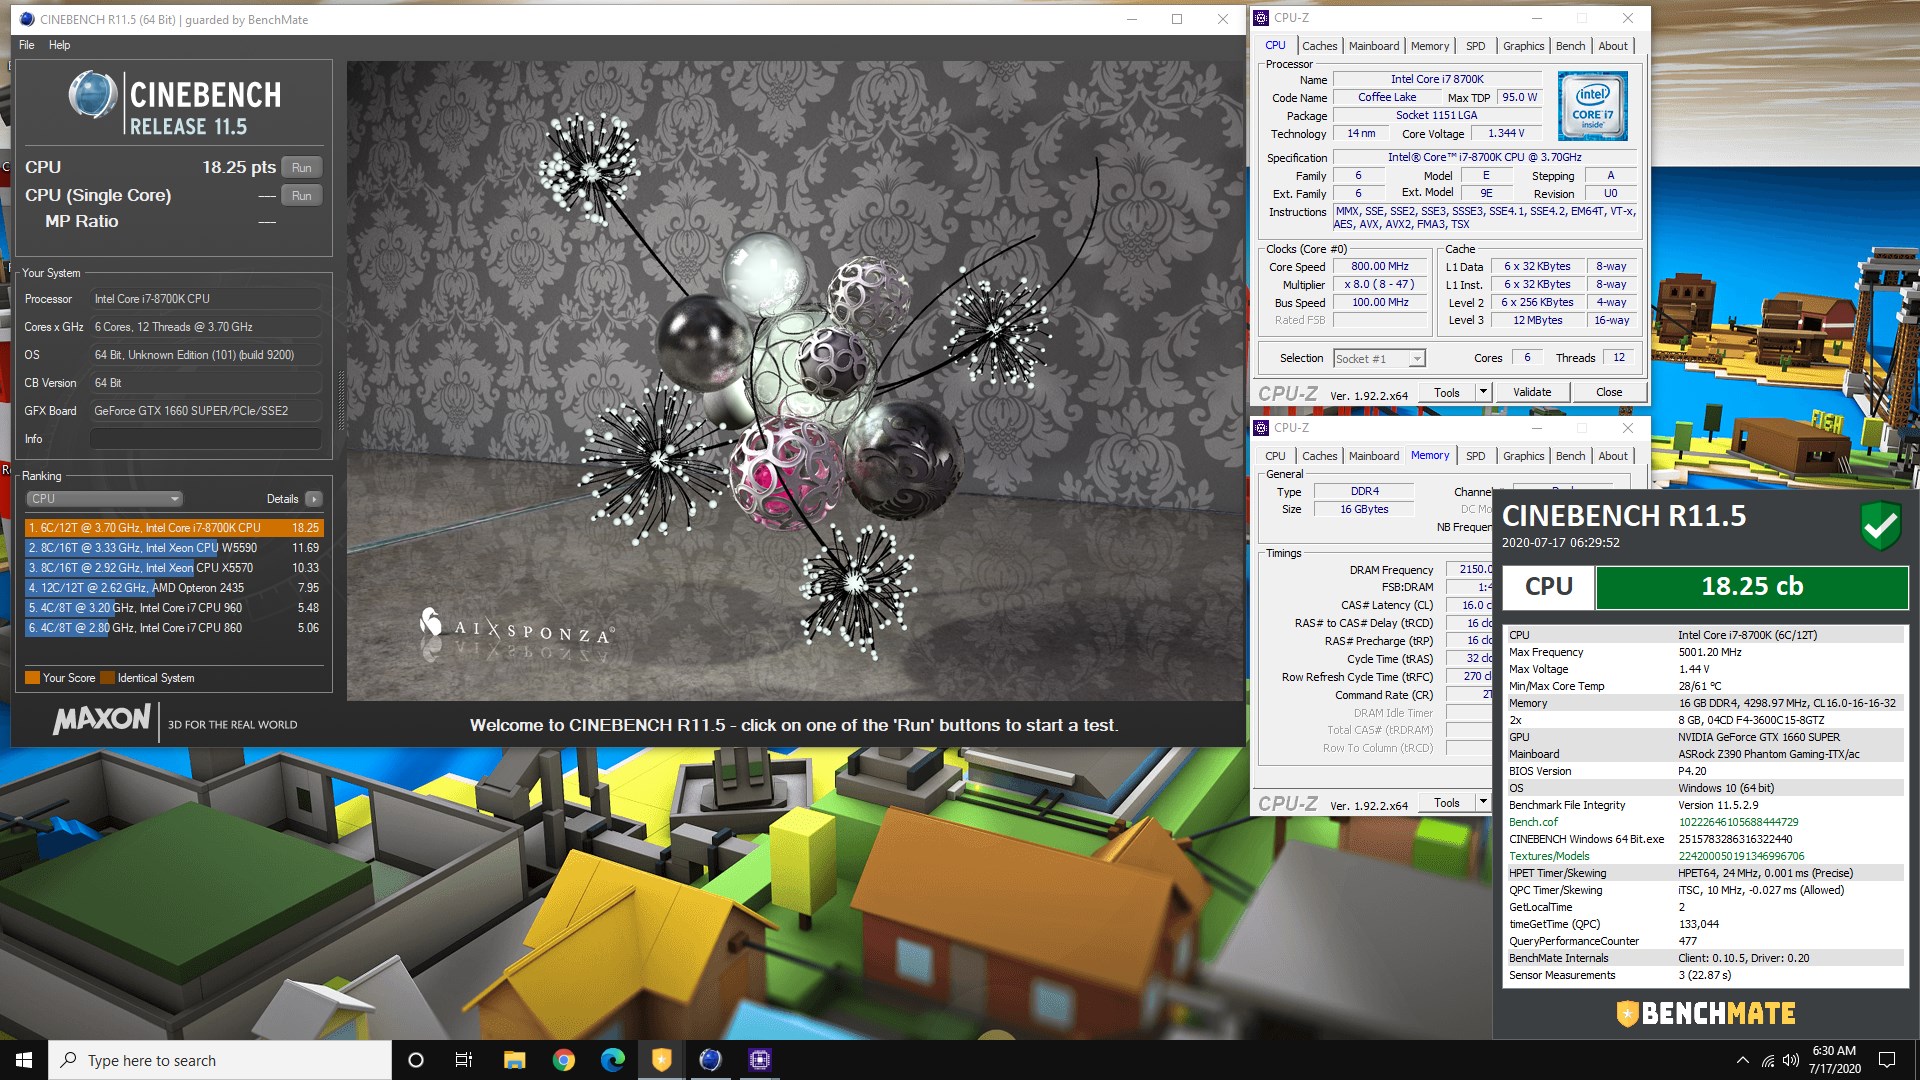Open SPD tab in lower CPU-Z window
The image size is (1920, 1080).
point(1475,456)
